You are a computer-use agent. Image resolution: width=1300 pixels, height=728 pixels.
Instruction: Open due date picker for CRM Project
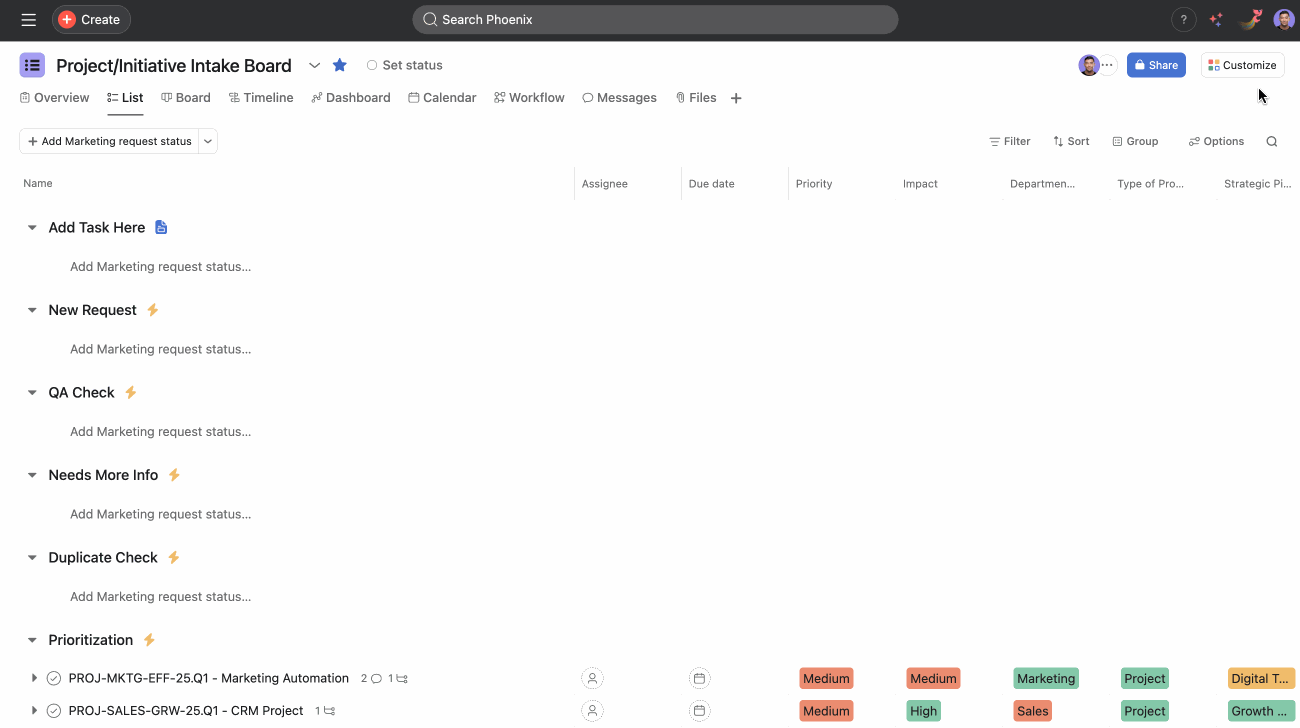[x=699, y=710]
